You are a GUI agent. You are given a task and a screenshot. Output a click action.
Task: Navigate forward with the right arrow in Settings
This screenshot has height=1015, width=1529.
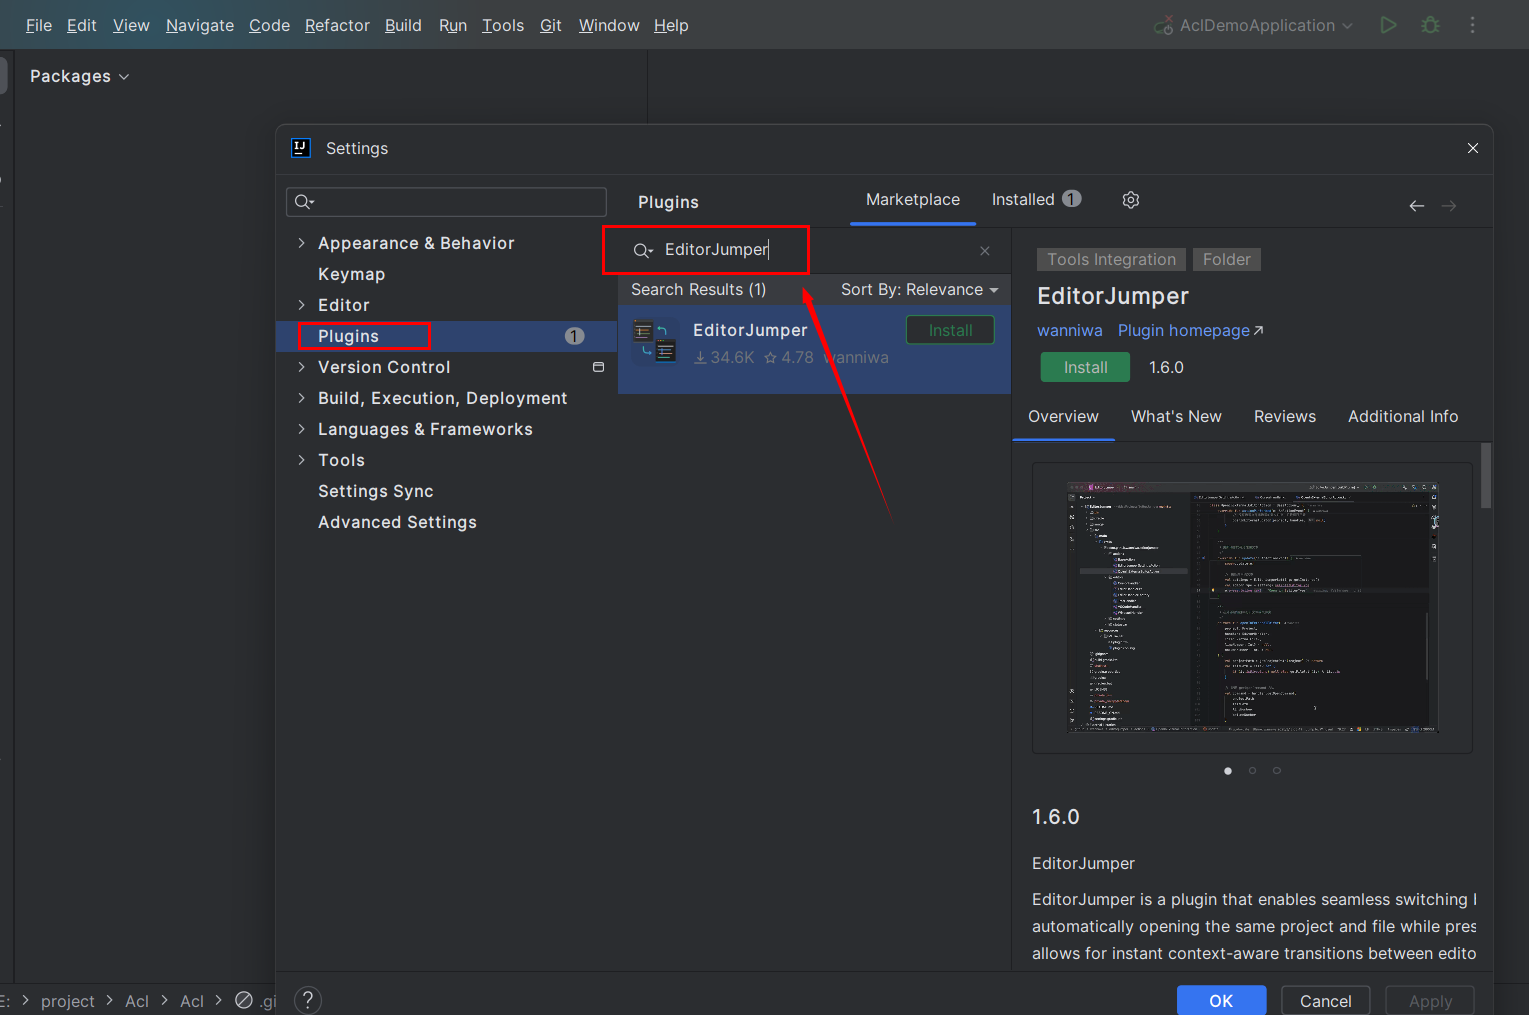point(1449,206)
